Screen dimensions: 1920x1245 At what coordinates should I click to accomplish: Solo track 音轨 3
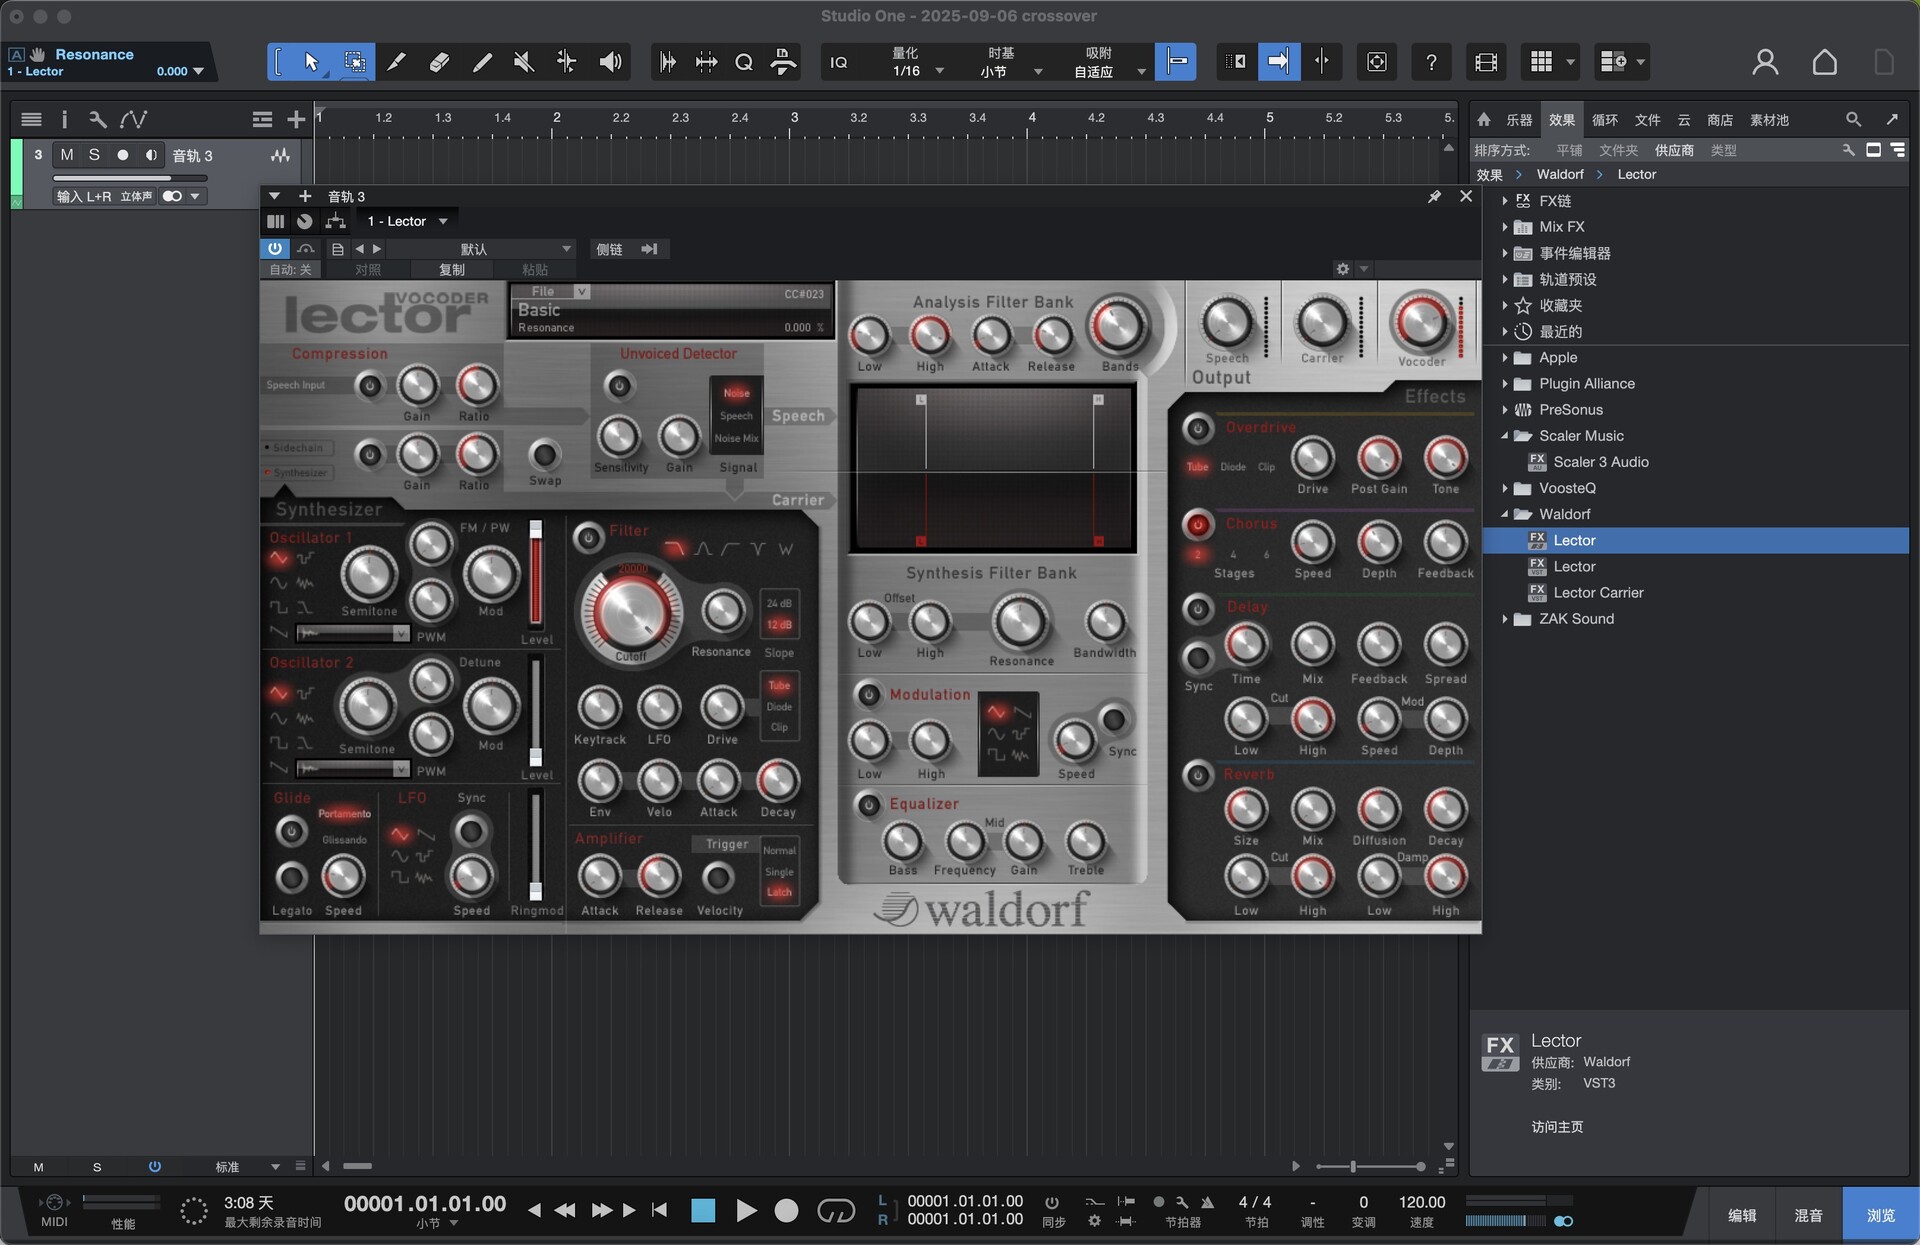pos(94,155)
